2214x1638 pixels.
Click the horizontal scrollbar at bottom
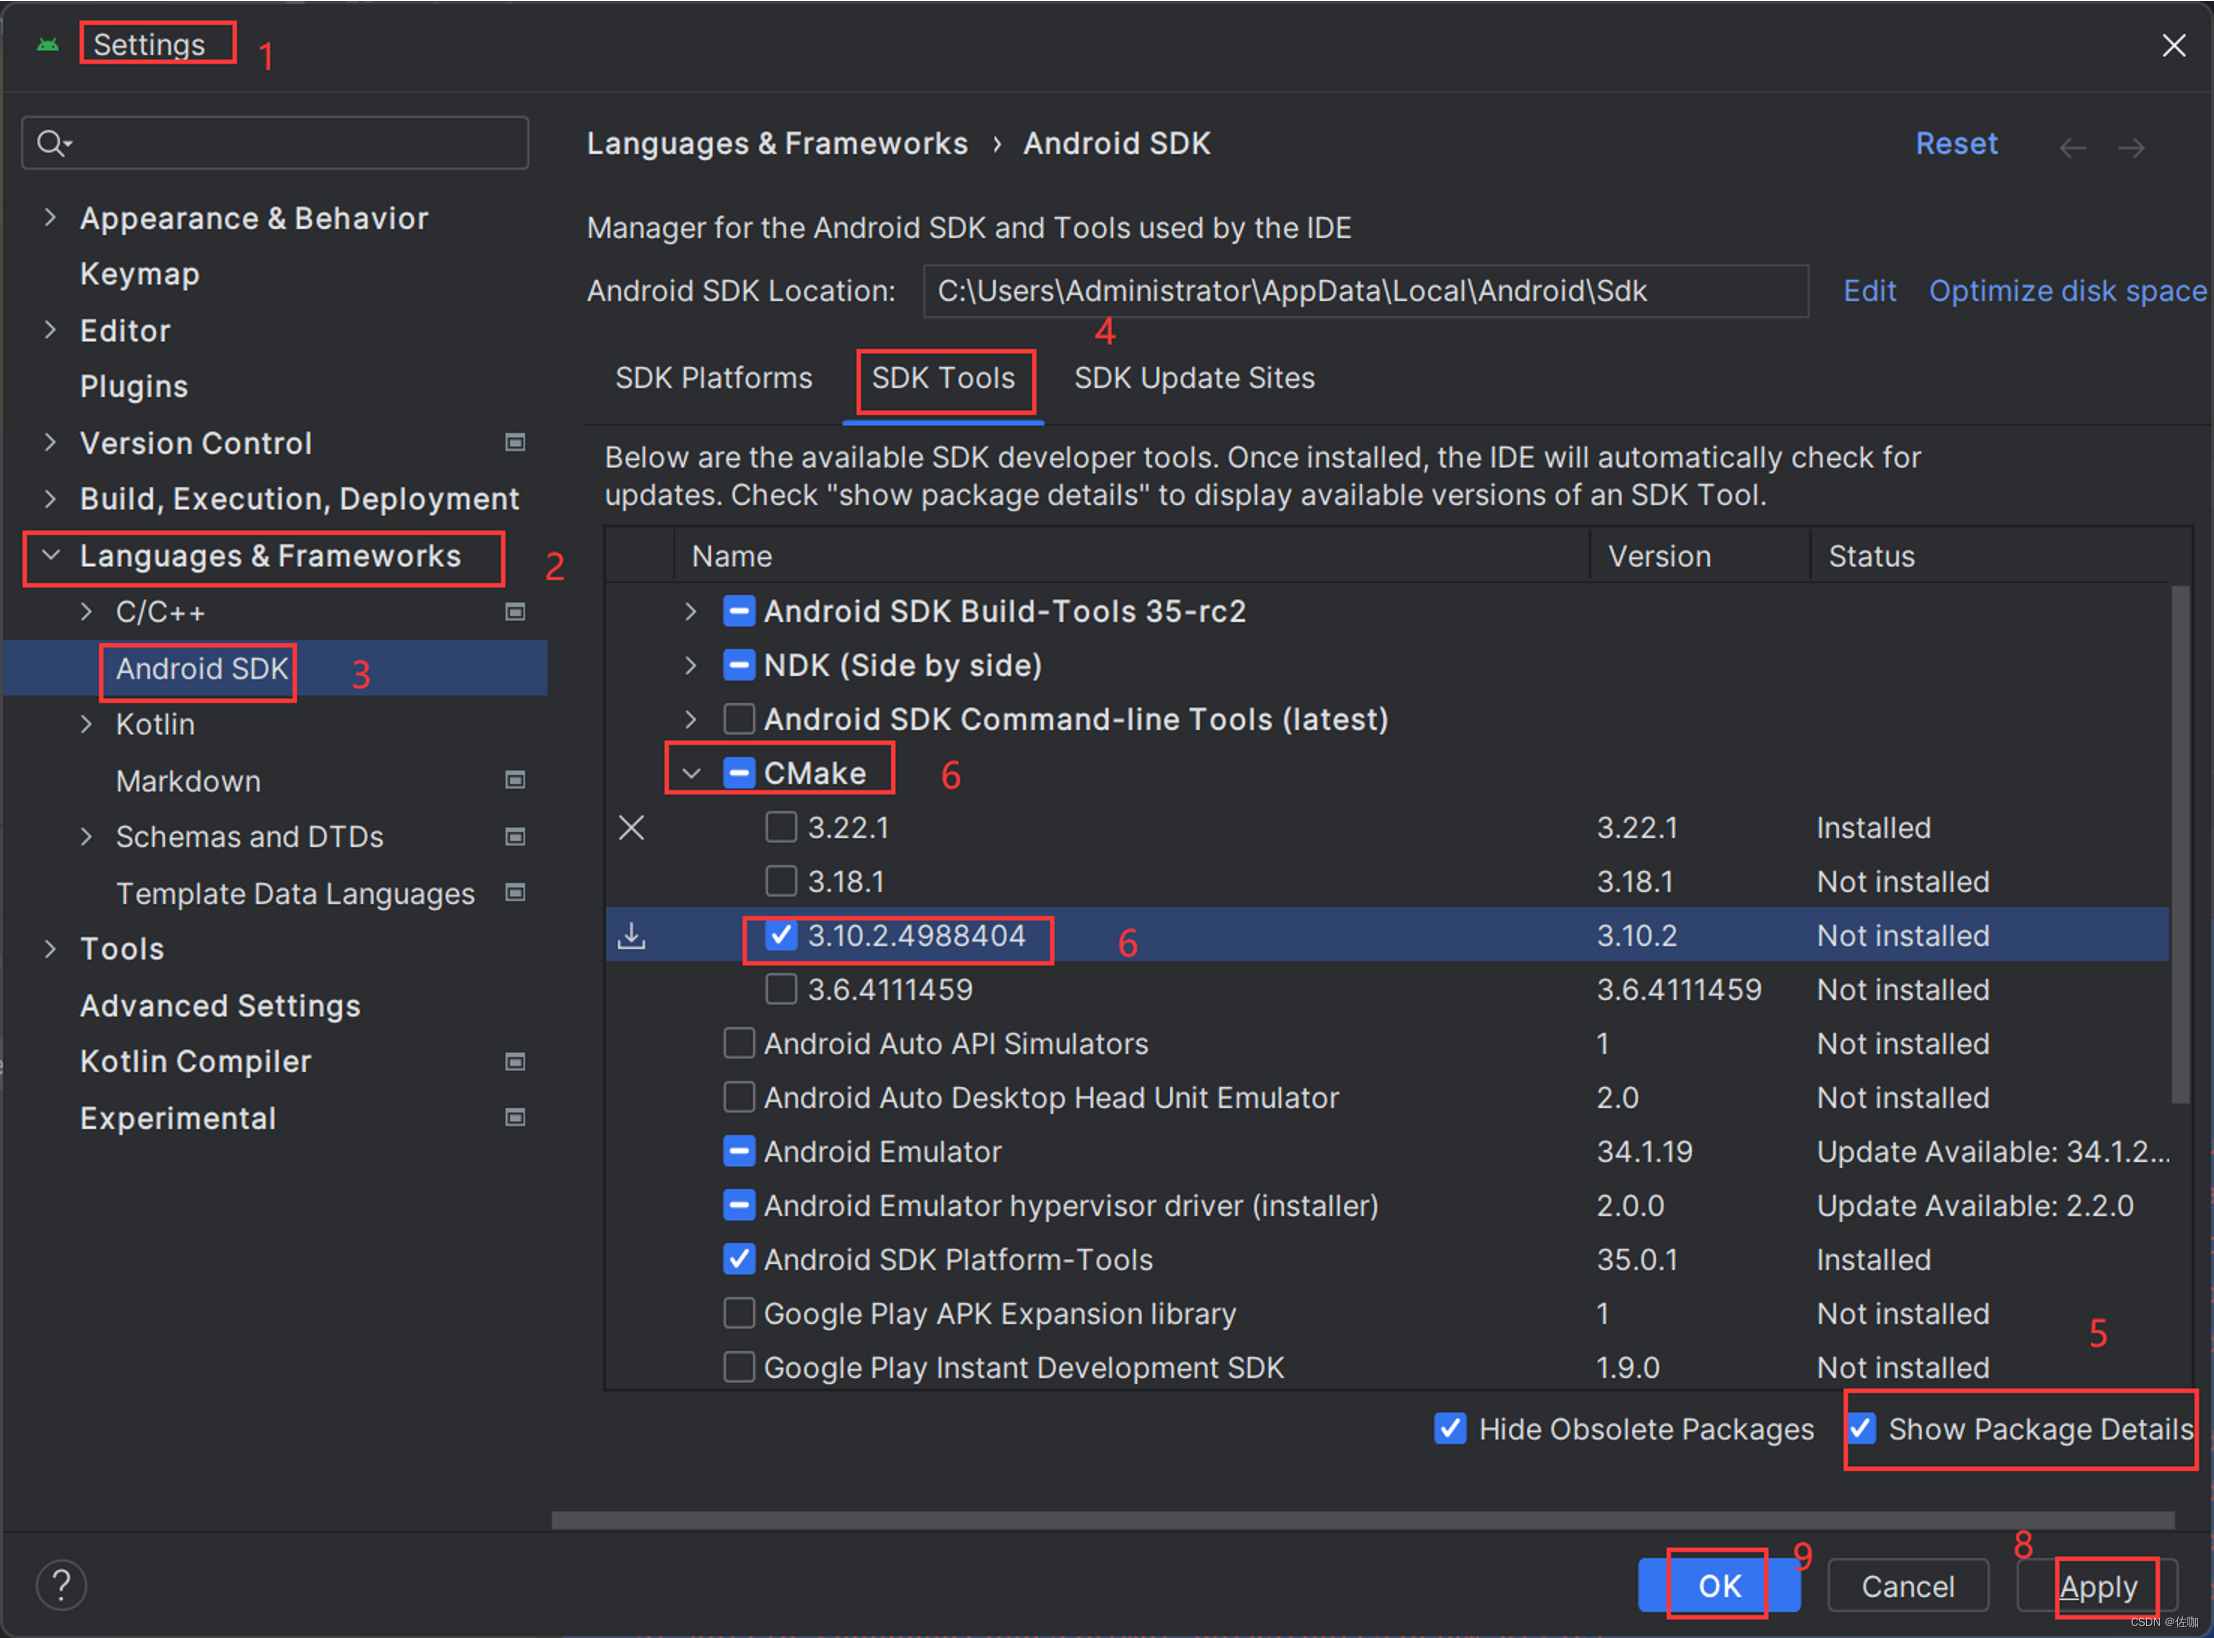(x=1362, y=1520)
